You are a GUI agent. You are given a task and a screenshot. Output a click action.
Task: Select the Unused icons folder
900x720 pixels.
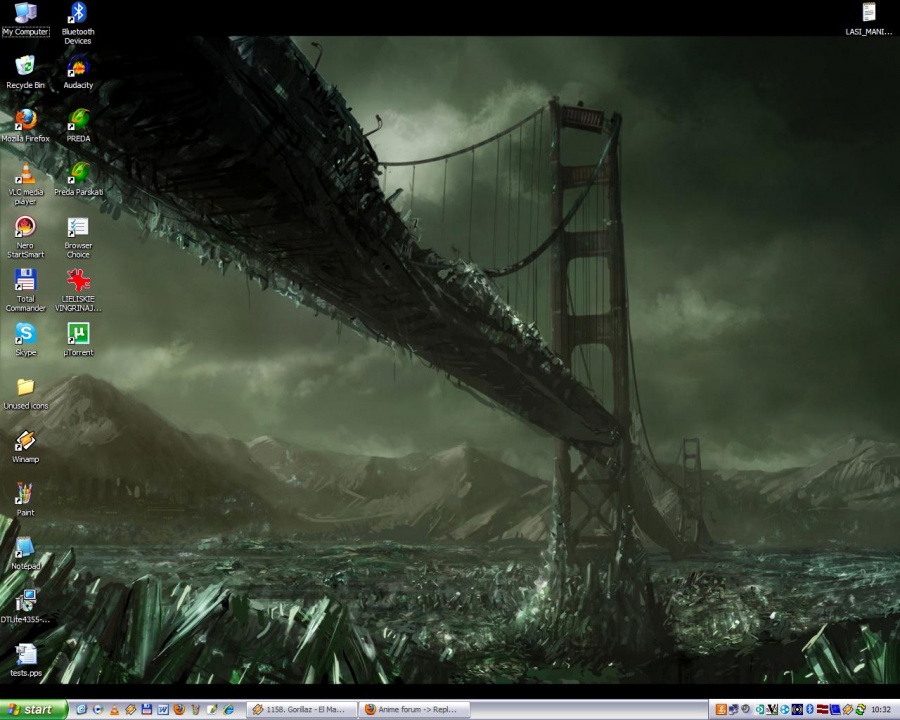pyautogui.click(x=25, y=393)
